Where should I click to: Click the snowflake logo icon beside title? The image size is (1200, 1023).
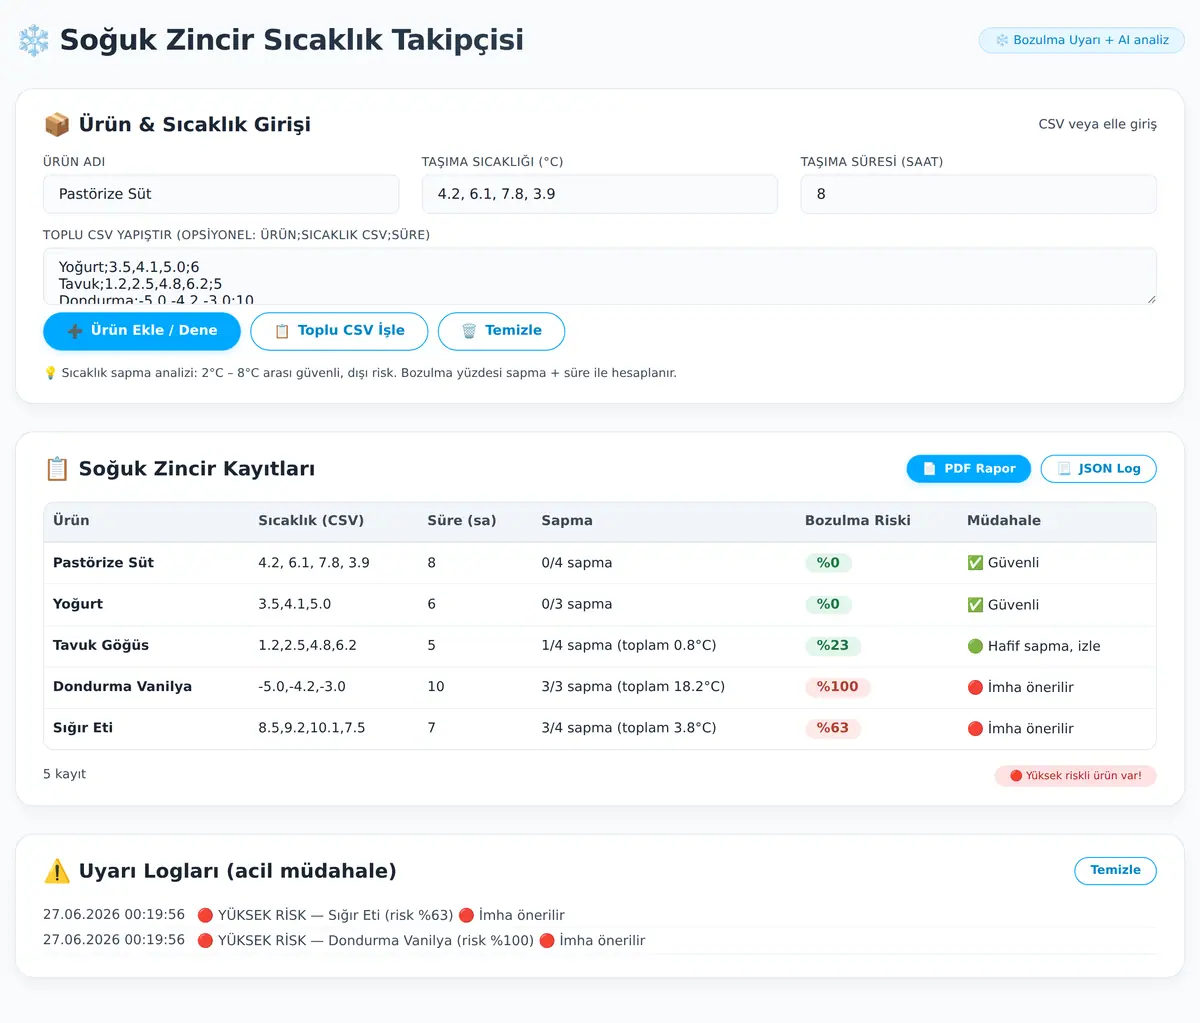click(x=34, y=40)
